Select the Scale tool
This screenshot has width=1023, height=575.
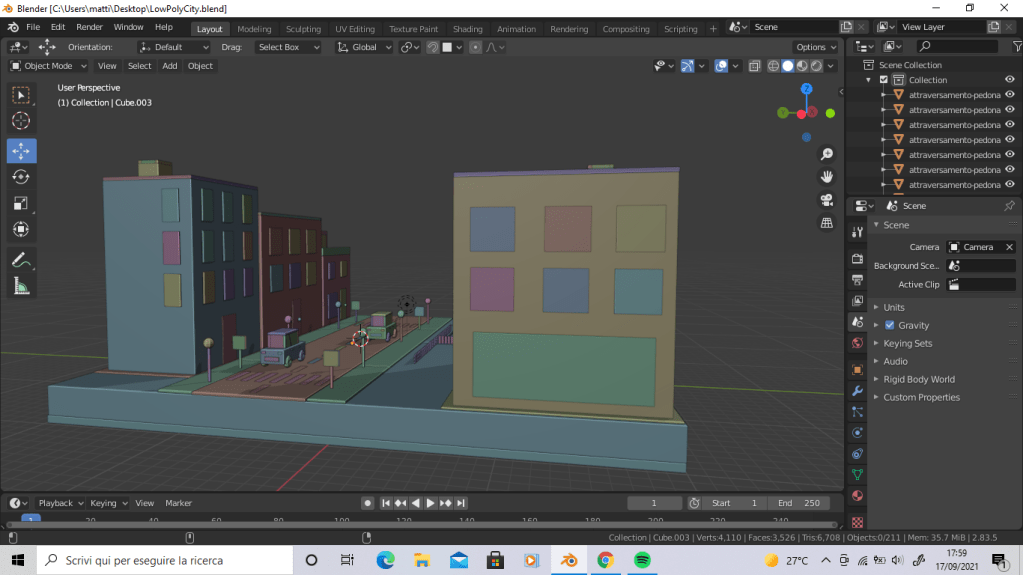(x=21, y=203)
